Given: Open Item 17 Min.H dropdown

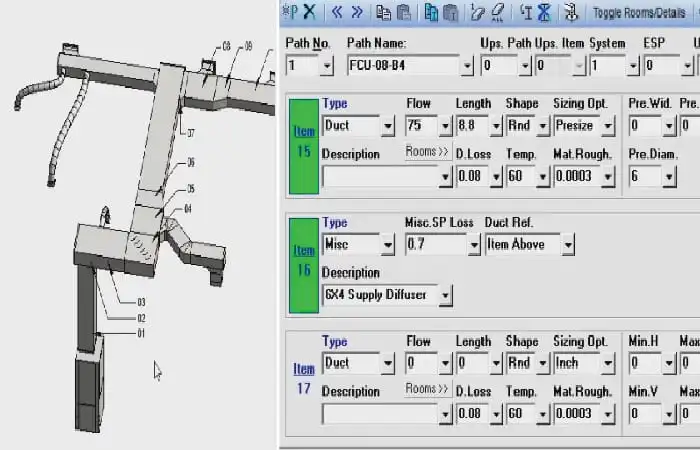Looking at the screenshot, I should tap(668, 364).
